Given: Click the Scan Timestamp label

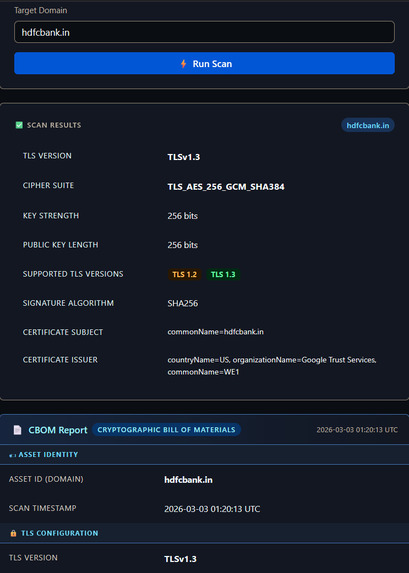Looking at the screenshot, I should 42,508.
